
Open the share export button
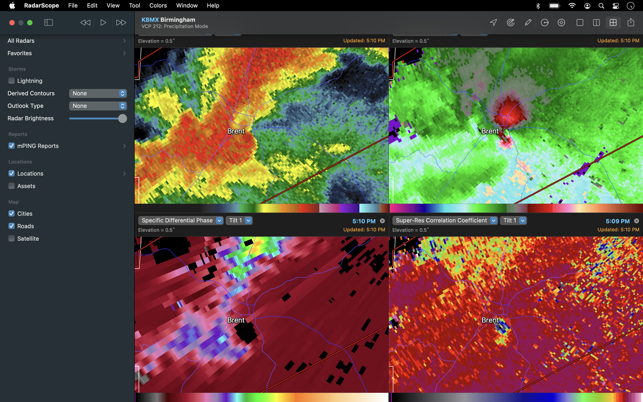[631, 22]
